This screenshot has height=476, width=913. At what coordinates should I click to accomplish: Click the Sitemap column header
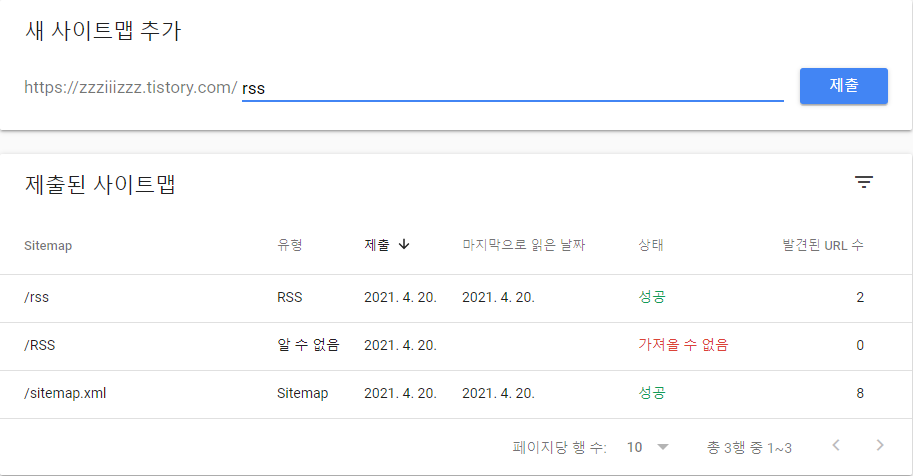(48, 245)
